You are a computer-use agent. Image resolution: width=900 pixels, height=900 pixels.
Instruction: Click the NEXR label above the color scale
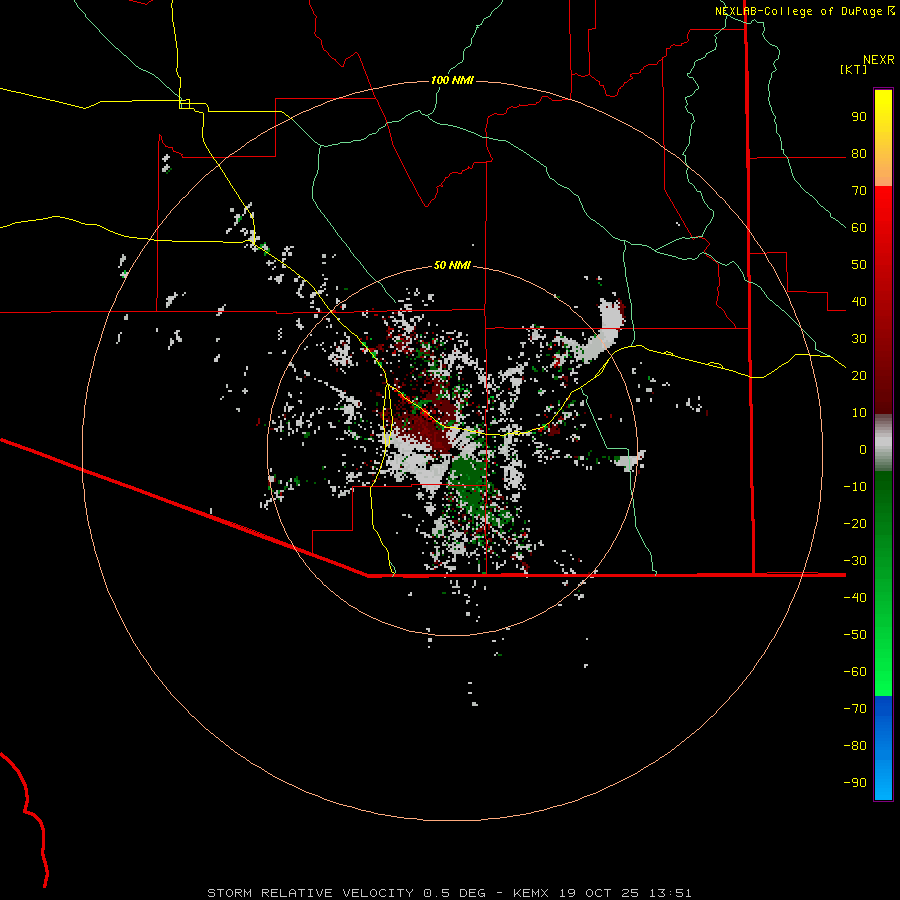tap(879, 60)
